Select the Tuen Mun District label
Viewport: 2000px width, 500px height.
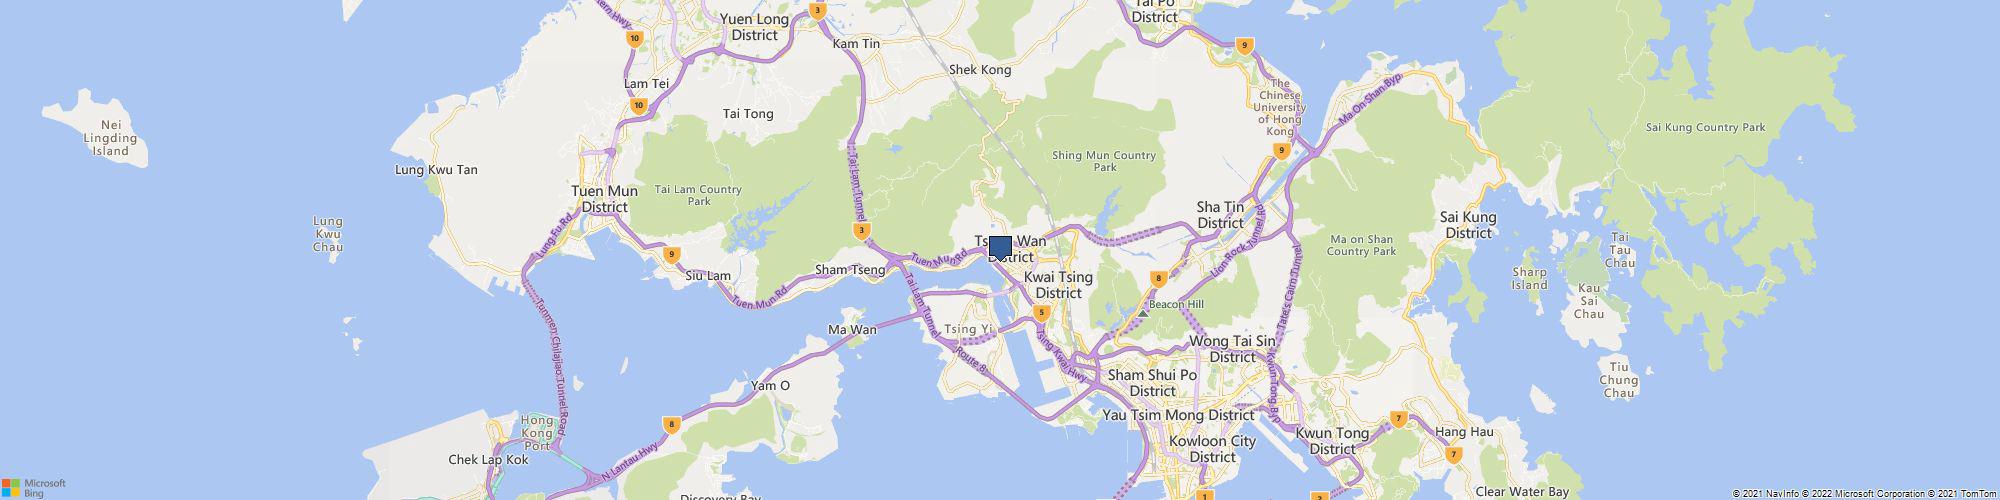click(x=604, y=199)
